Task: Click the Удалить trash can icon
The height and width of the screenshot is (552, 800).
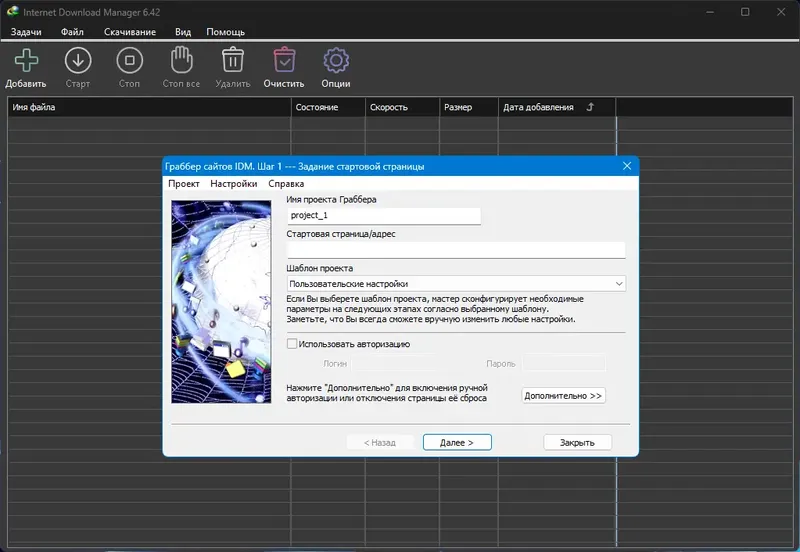Action: [x=232, y=61]
